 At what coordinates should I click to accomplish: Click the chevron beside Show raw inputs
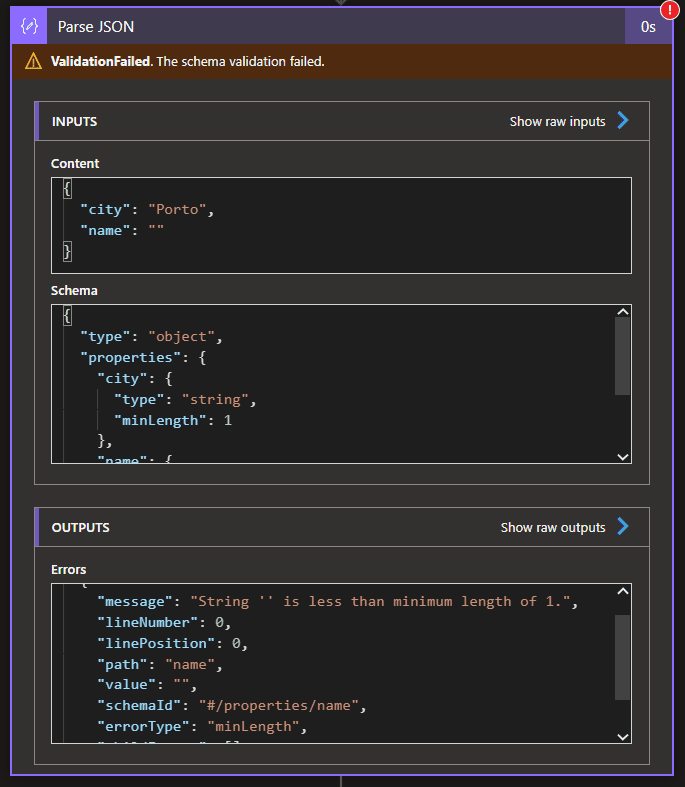pyautogui.click(x=623, y=121)
